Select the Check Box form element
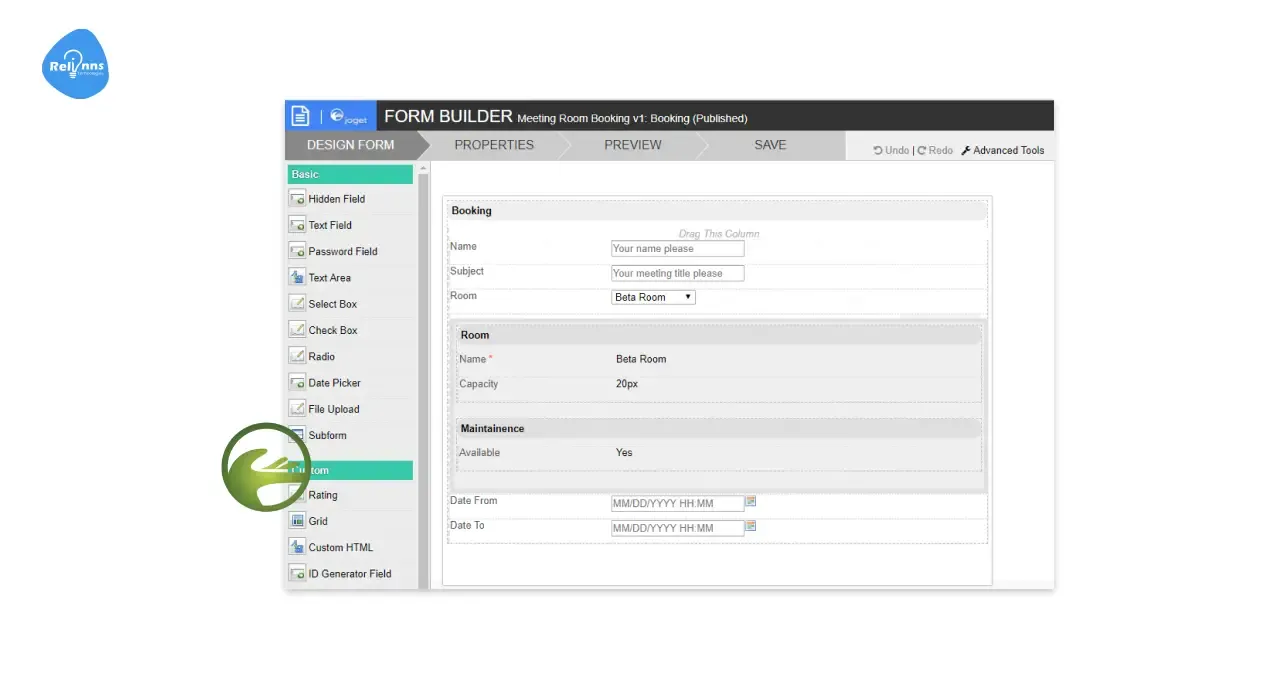 click(297, 329)
